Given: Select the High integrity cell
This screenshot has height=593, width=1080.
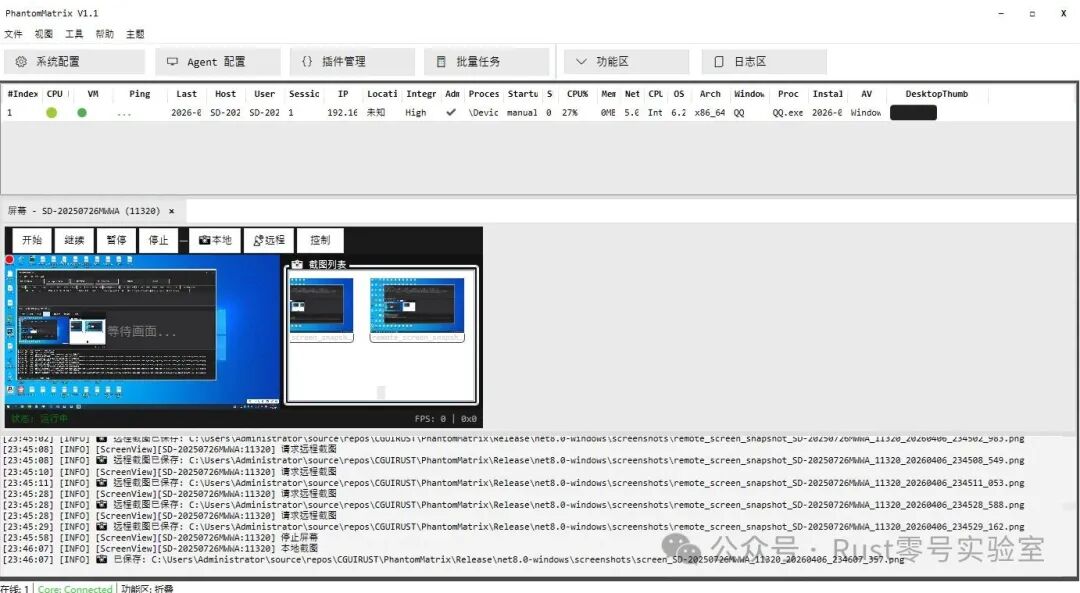Looking at the screenshot, I should pyautogui.click(x=415, y=113).
